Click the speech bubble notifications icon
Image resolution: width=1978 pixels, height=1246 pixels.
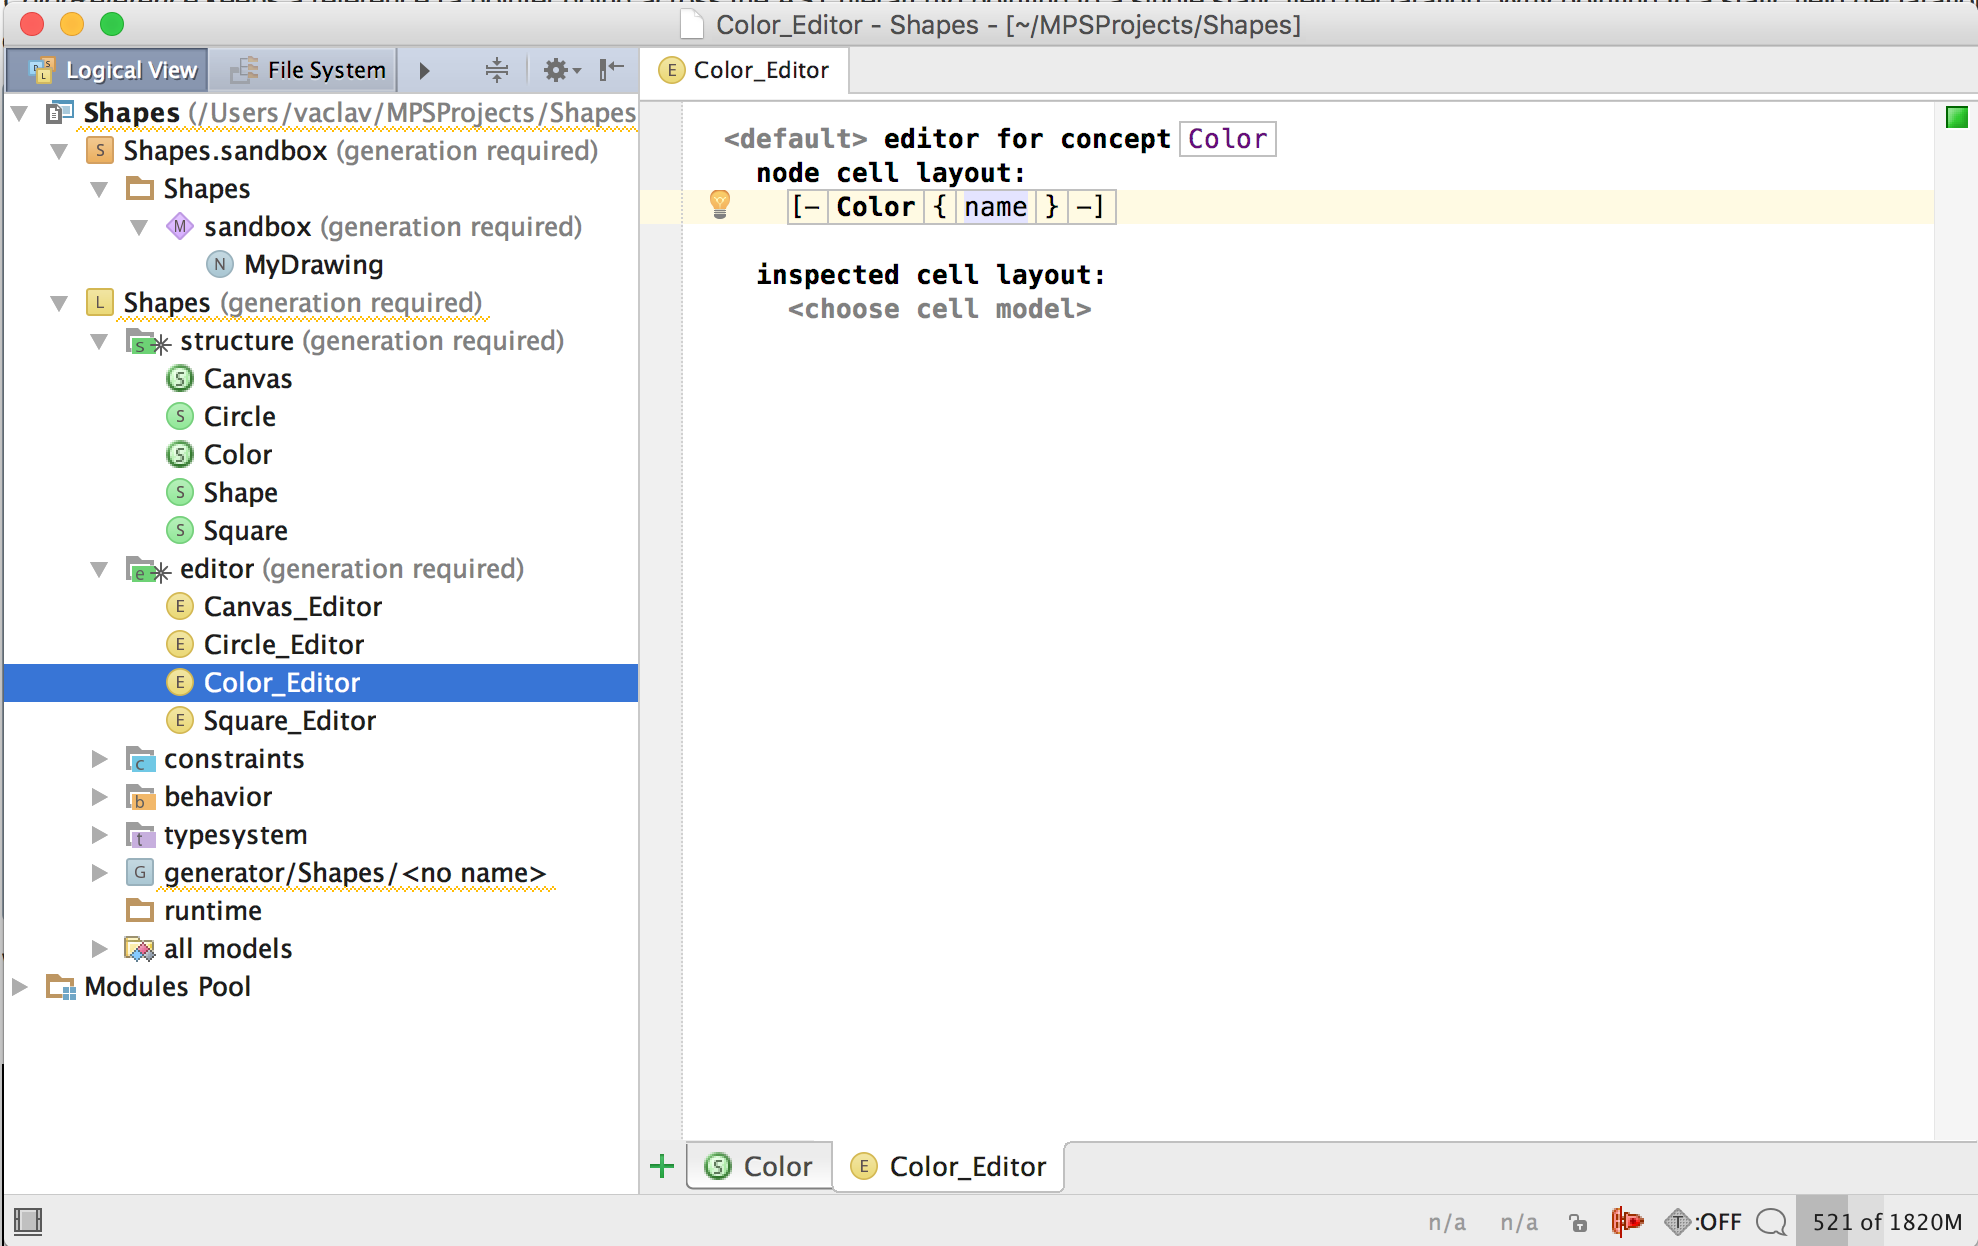point(1771,1221)
